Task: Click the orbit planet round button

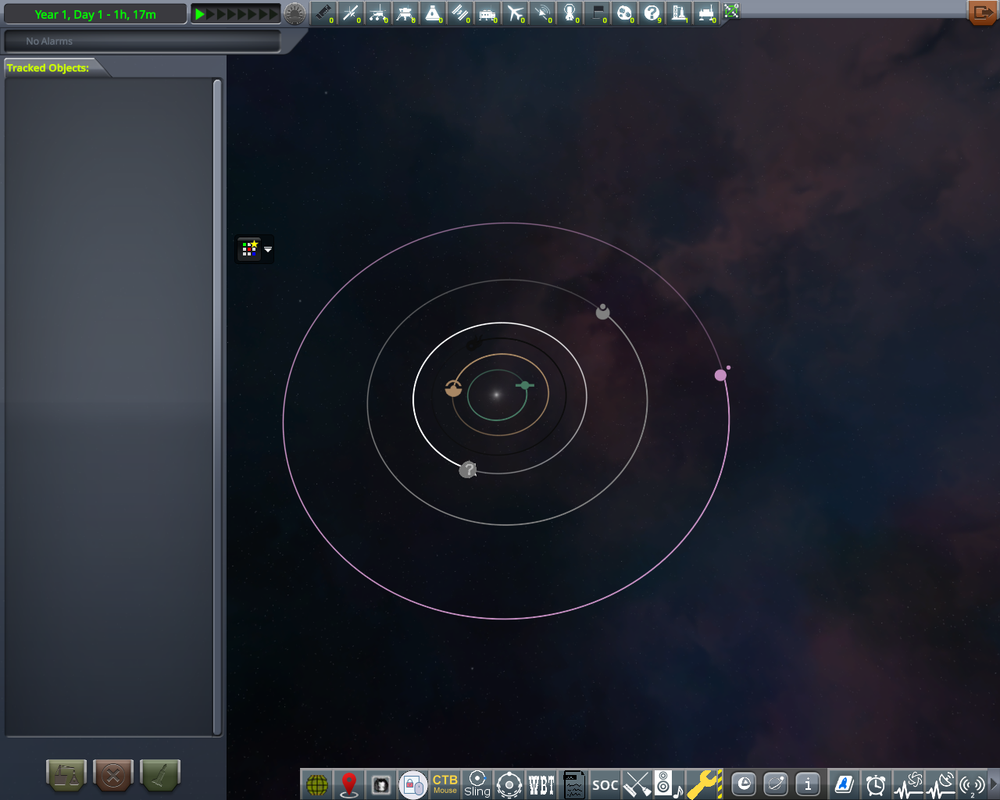Action: [776, 784]
